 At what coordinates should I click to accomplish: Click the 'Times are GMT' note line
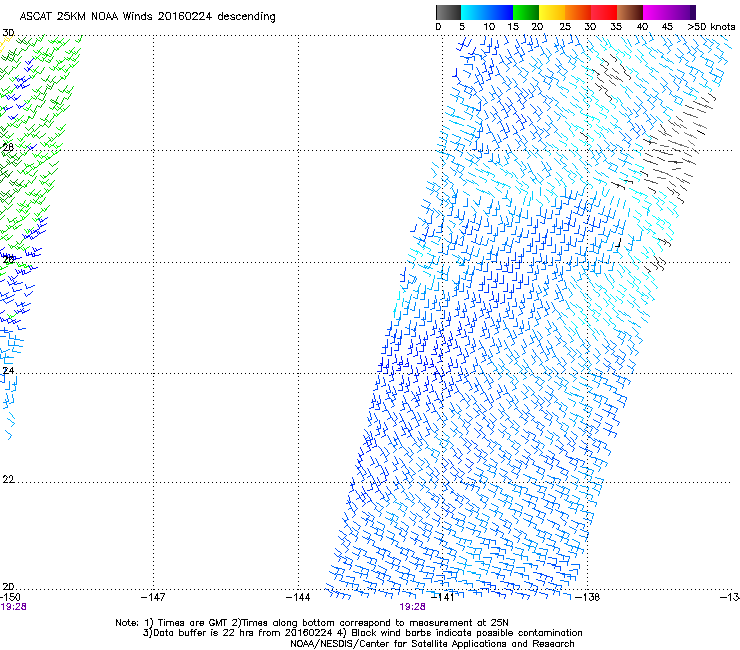coord(312,623)
